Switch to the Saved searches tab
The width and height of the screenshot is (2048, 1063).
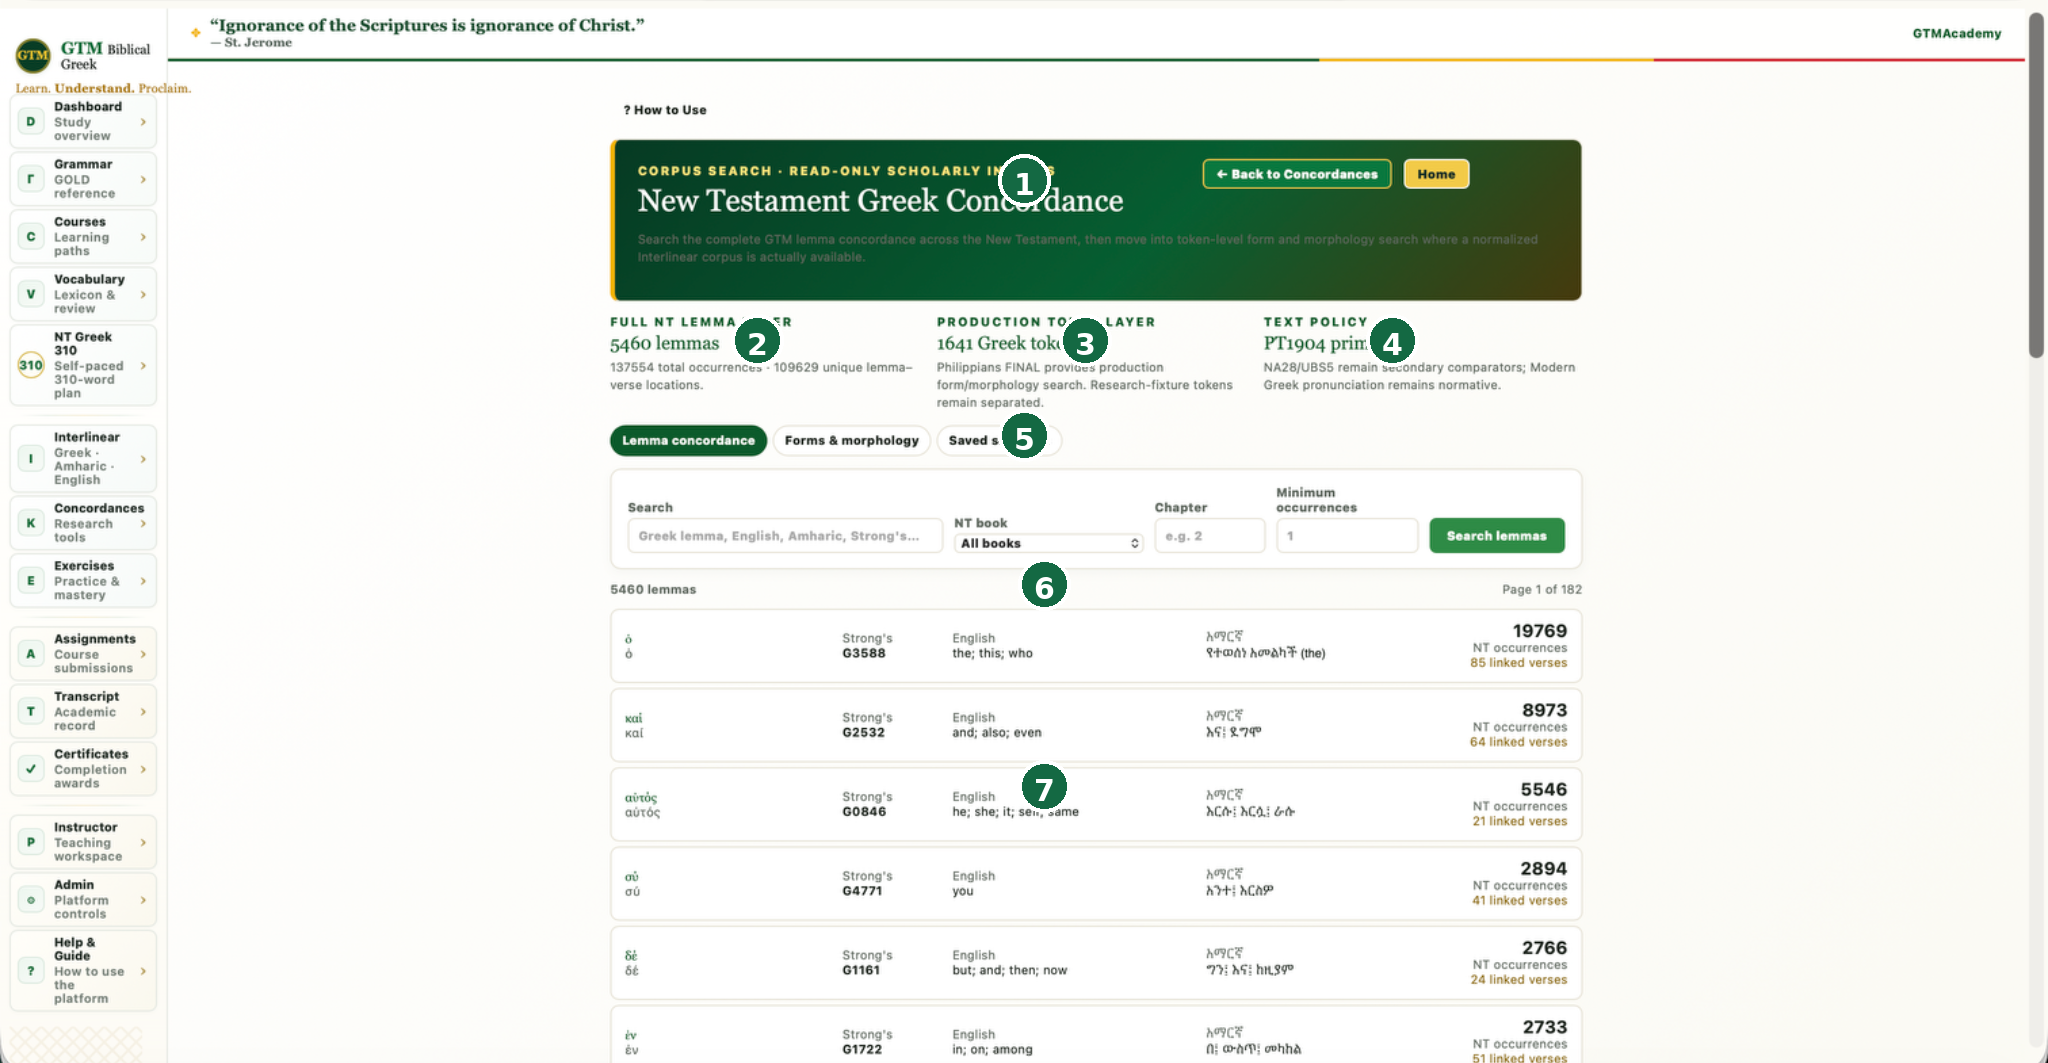click(998, 441)
